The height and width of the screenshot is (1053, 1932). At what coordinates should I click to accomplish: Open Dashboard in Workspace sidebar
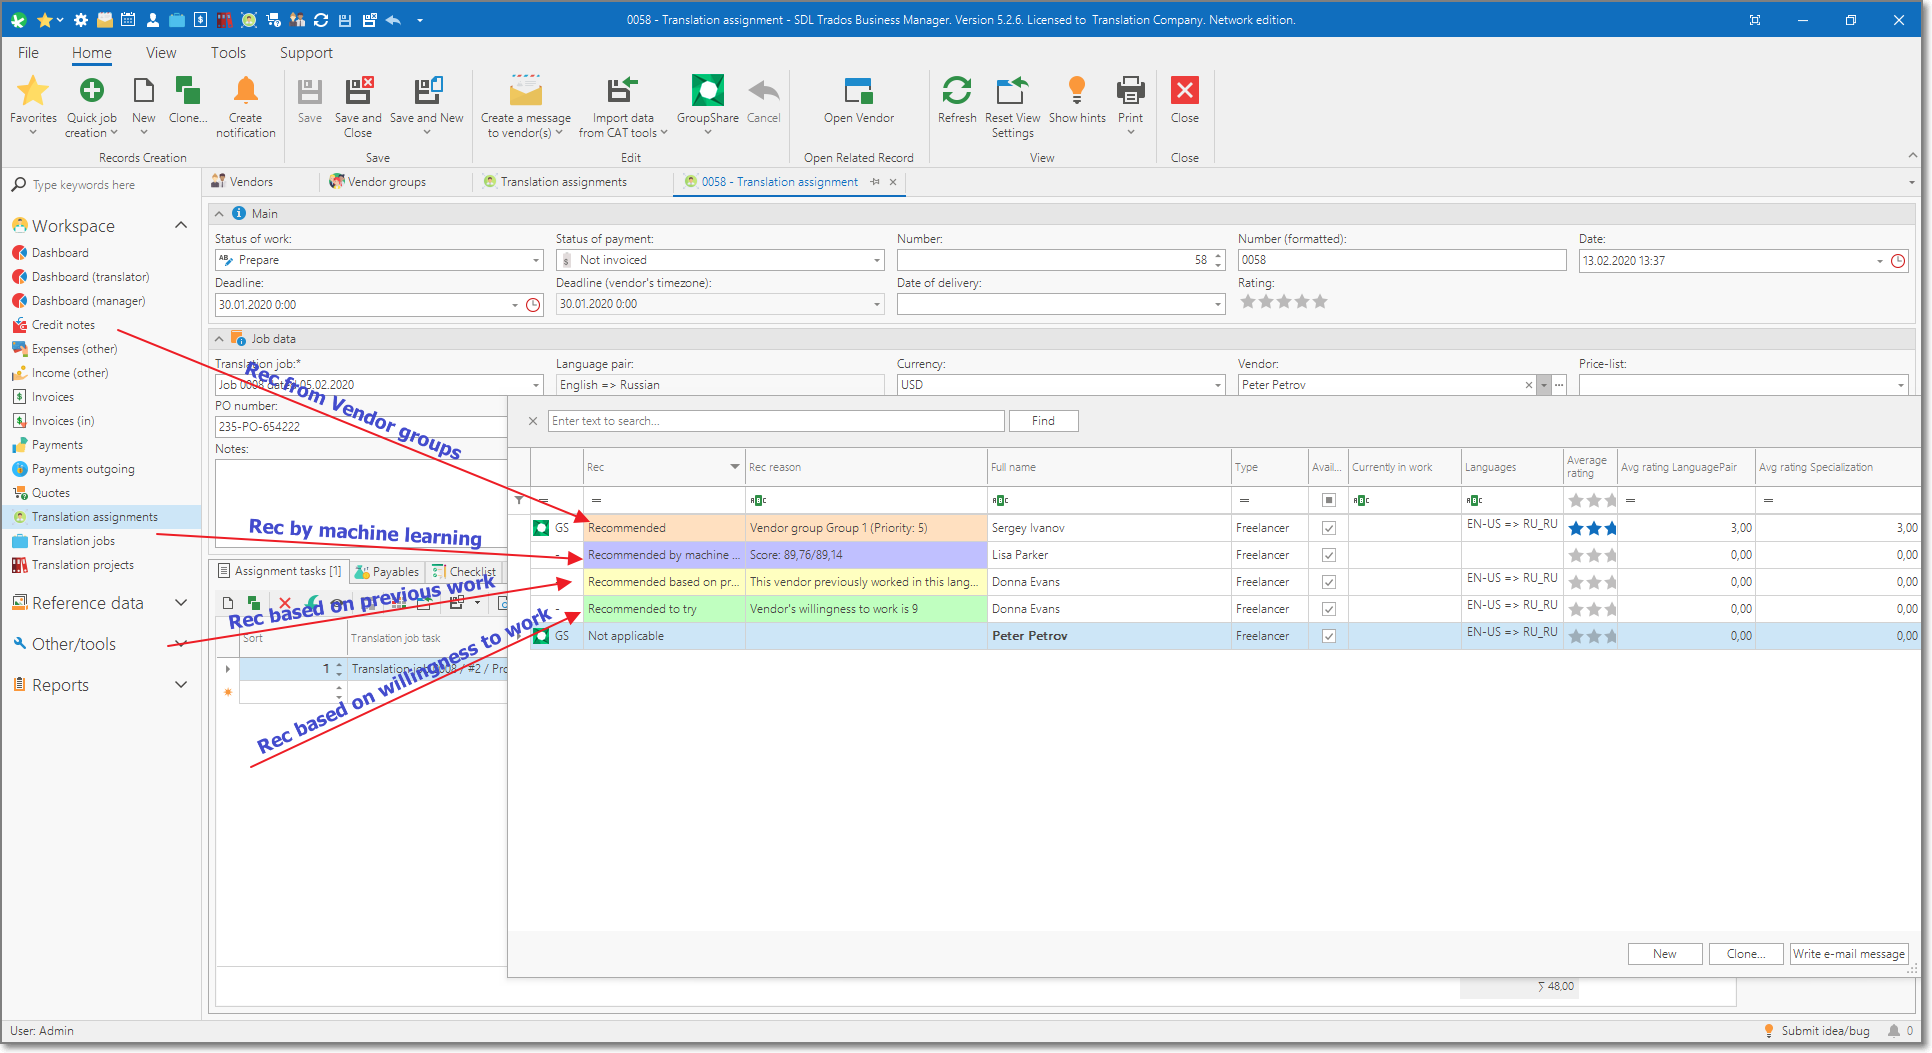tap(60, 253)
